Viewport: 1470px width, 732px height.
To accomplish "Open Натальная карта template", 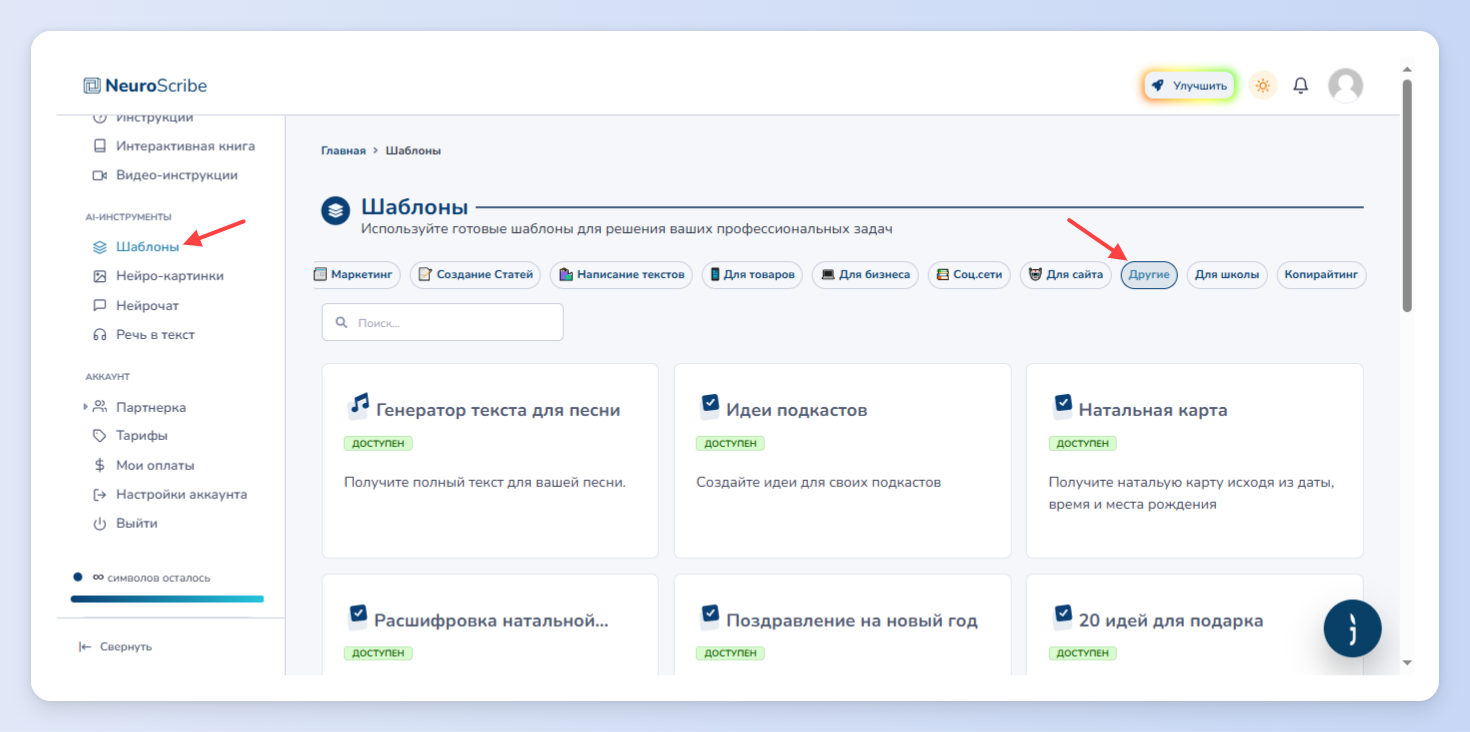I will tap(1194, 460).
